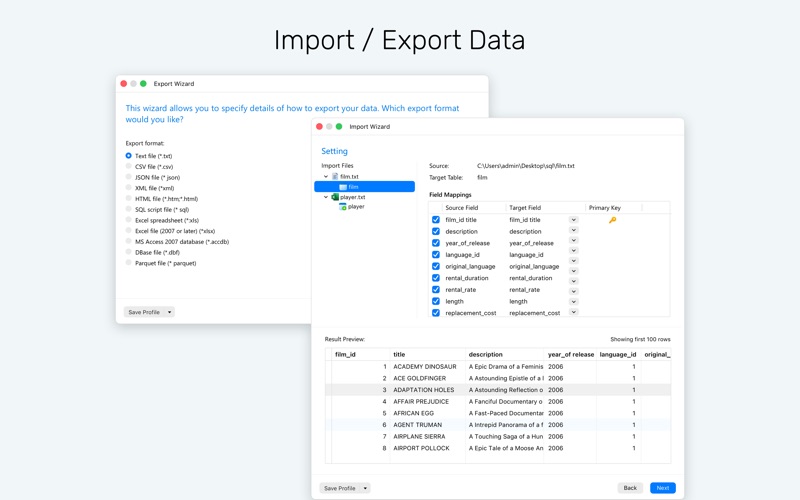Select the ADAPTATION HOLES row
This screenshot has height=500, width=800.
[498, 390]
